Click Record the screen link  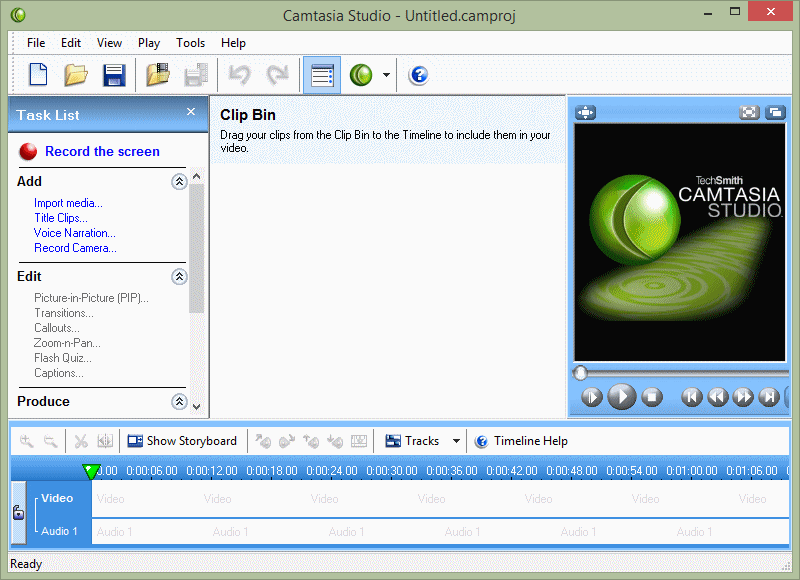[102, 152]
